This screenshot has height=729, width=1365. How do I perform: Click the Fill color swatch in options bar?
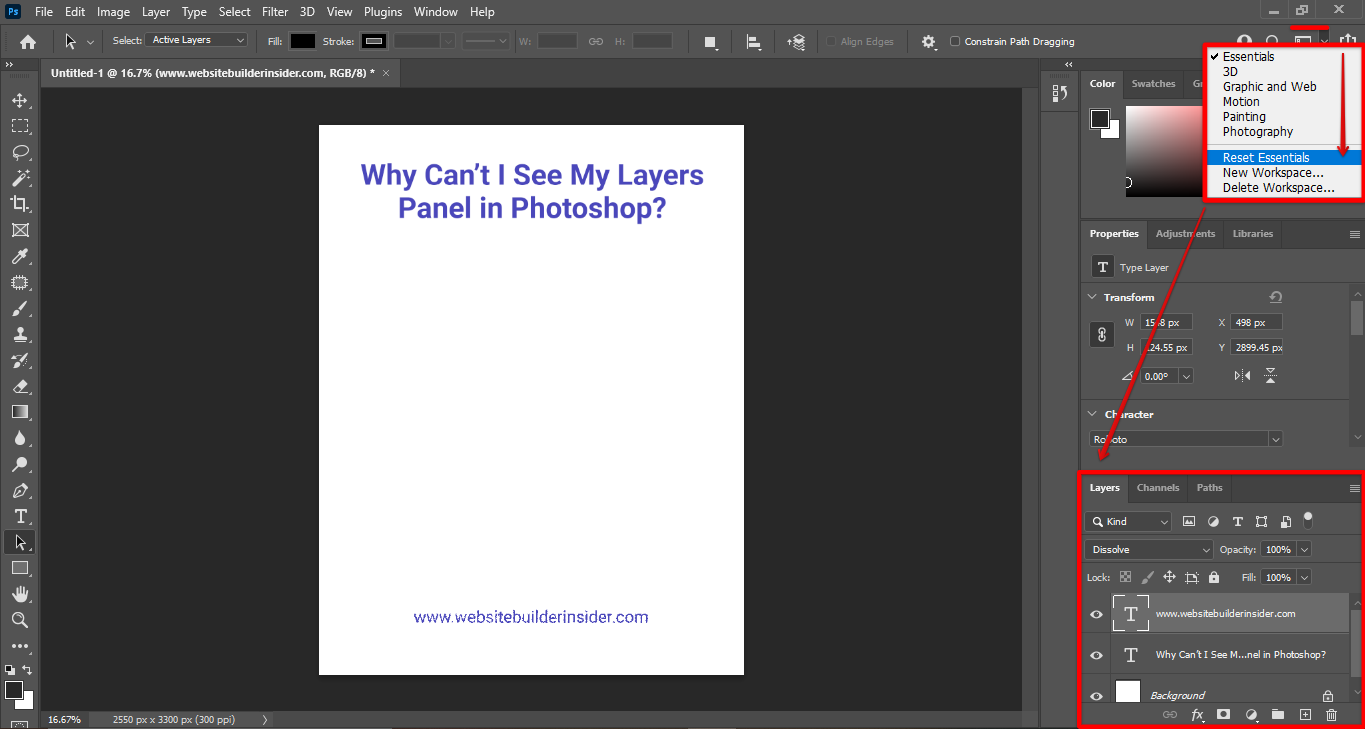click(303, 42)
